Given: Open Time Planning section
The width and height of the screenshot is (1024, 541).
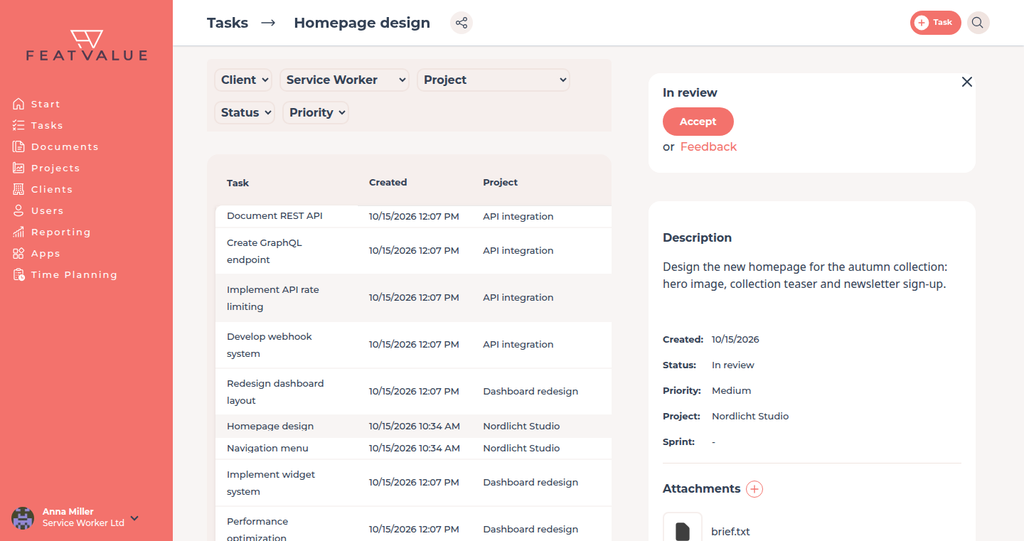Looking at the screenshot, I should (x=74, y=274).
